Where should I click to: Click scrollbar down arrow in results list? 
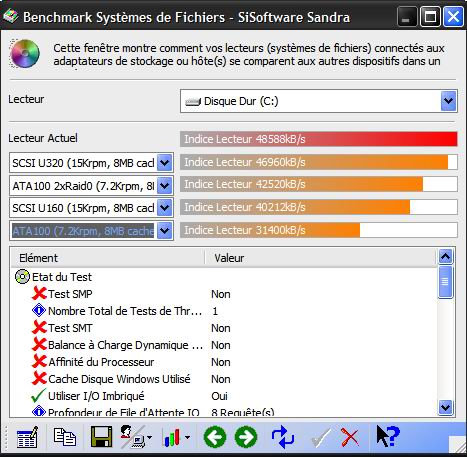click(446, 407)
